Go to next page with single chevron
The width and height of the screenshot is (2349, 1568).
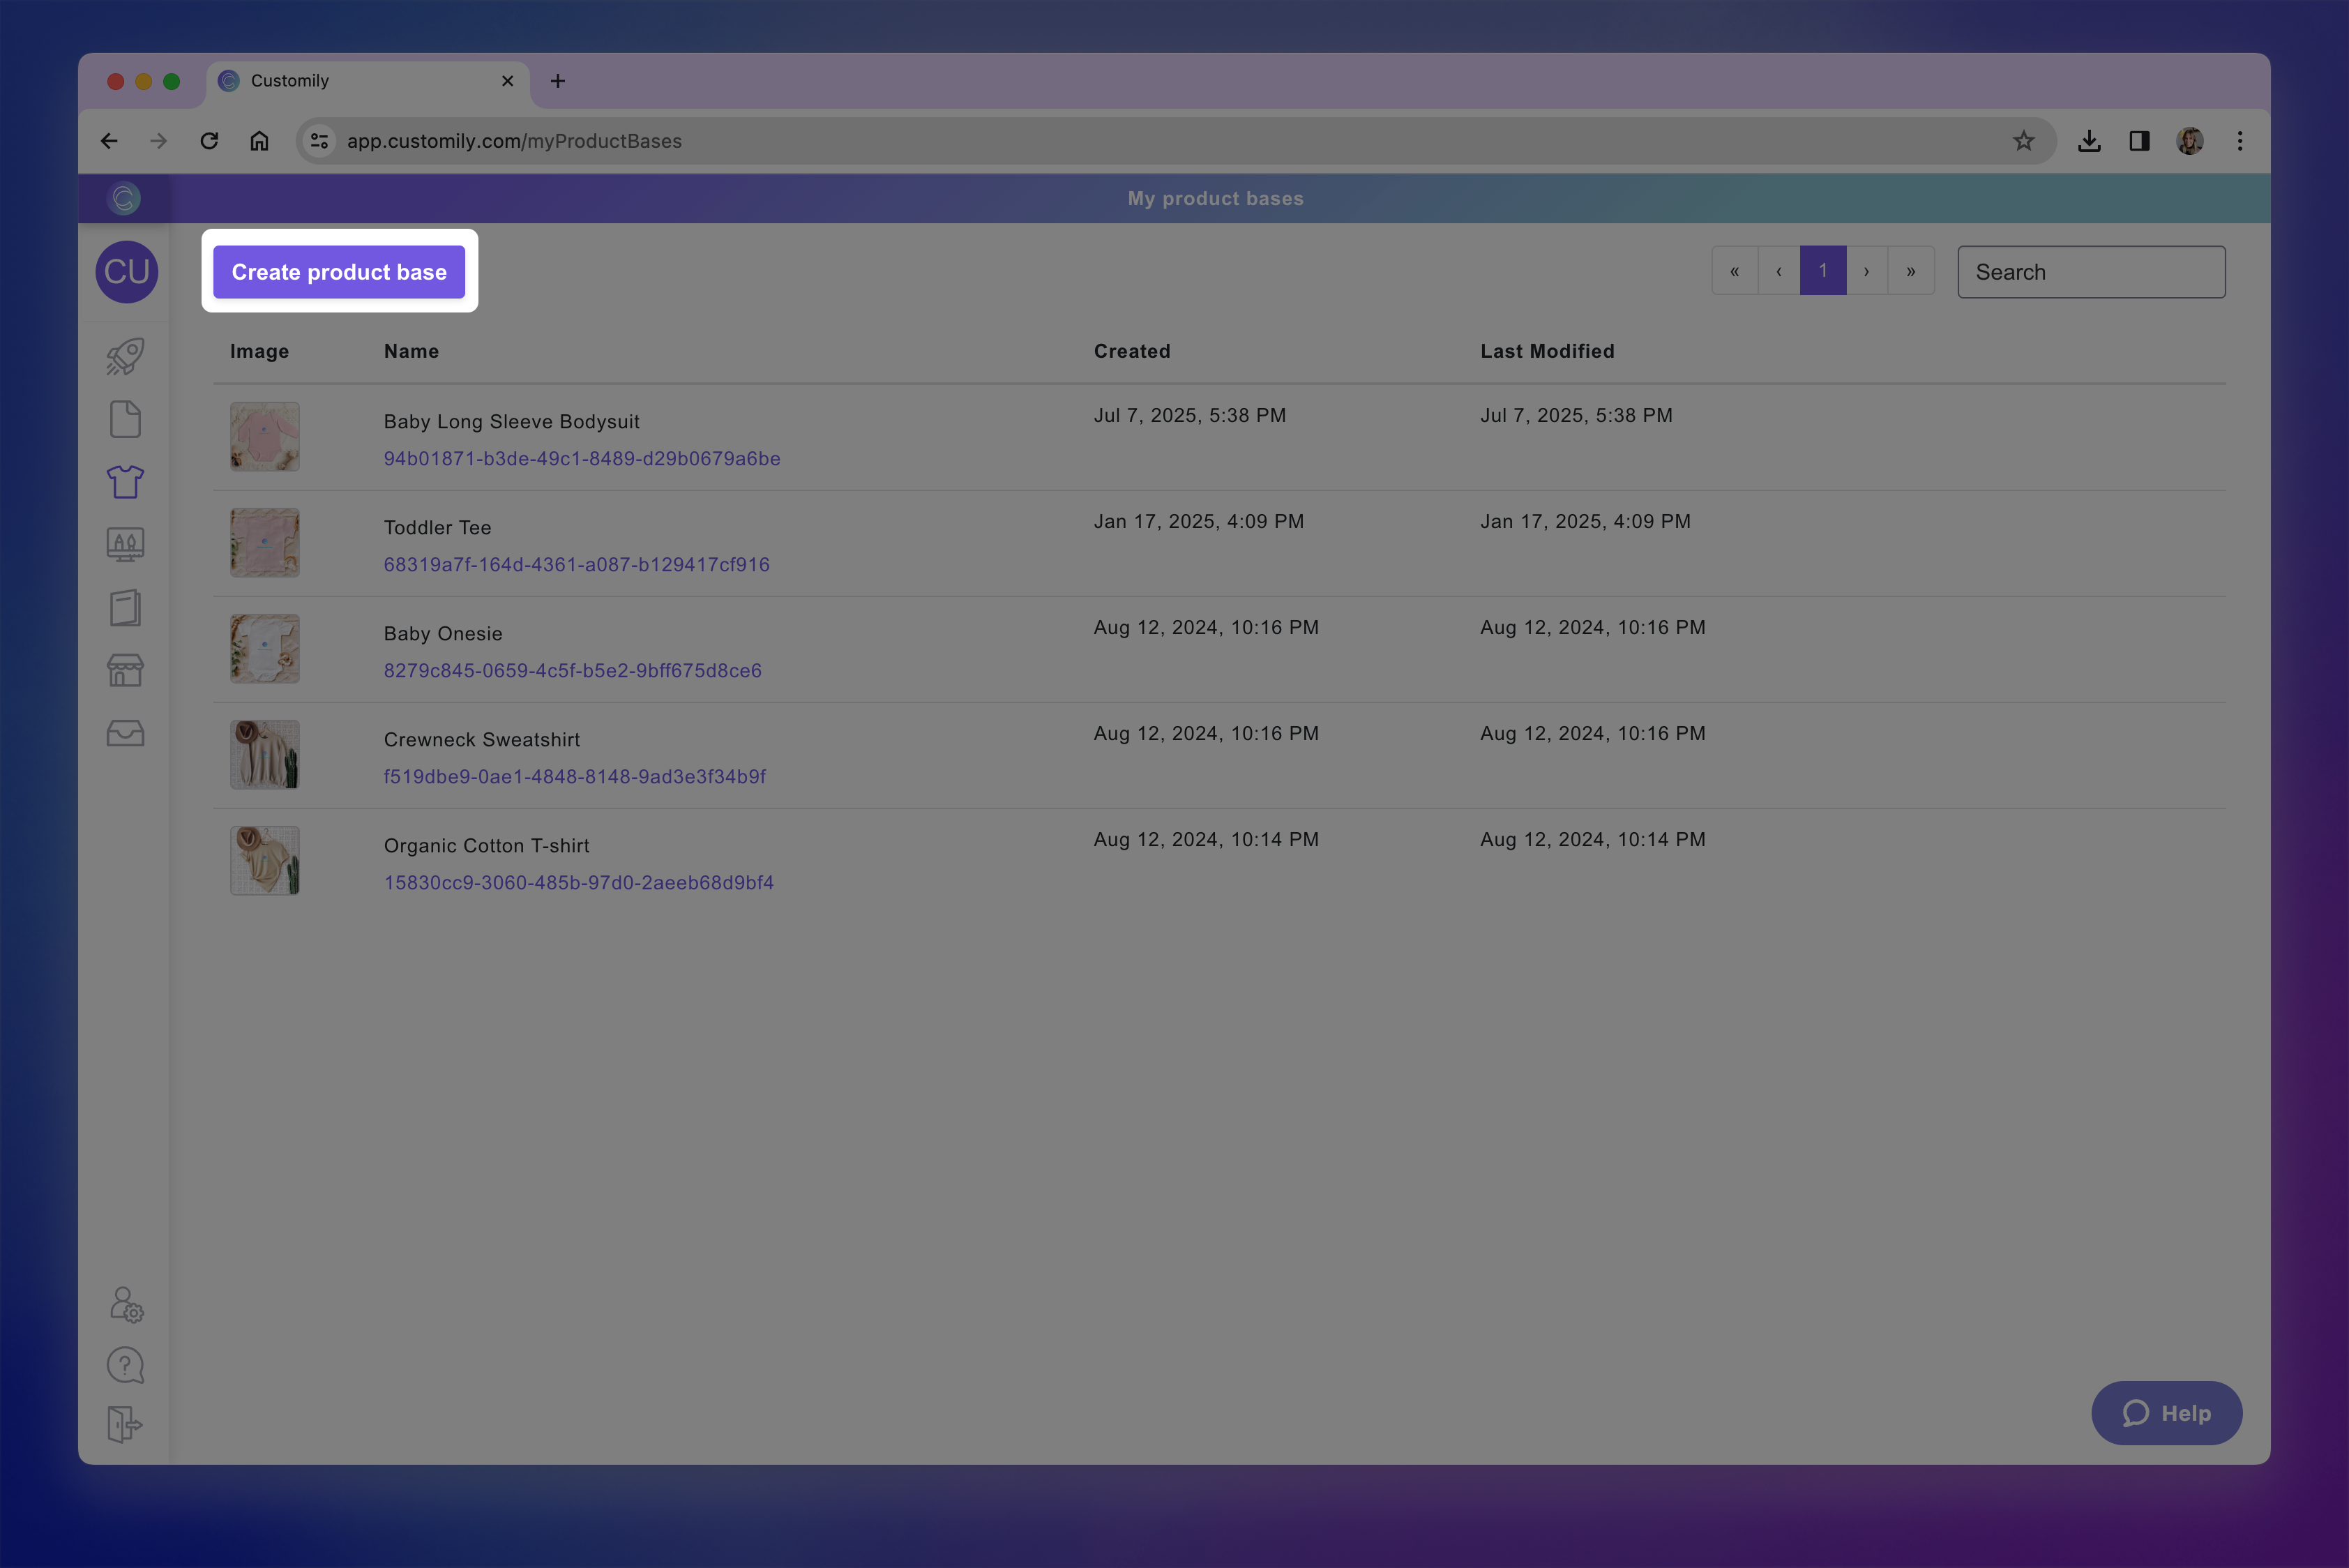[1866, 271]
